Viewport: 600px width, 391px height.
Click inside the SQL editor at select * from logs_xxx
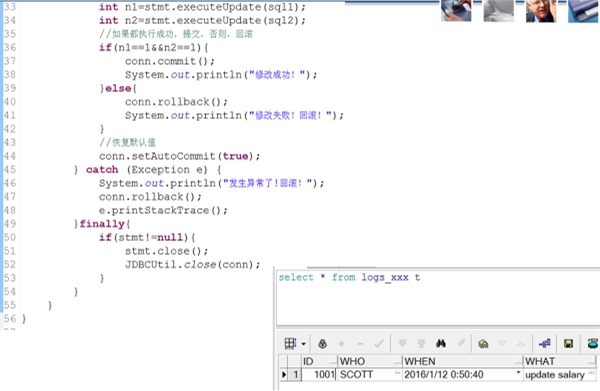click(x=349, y=277)
